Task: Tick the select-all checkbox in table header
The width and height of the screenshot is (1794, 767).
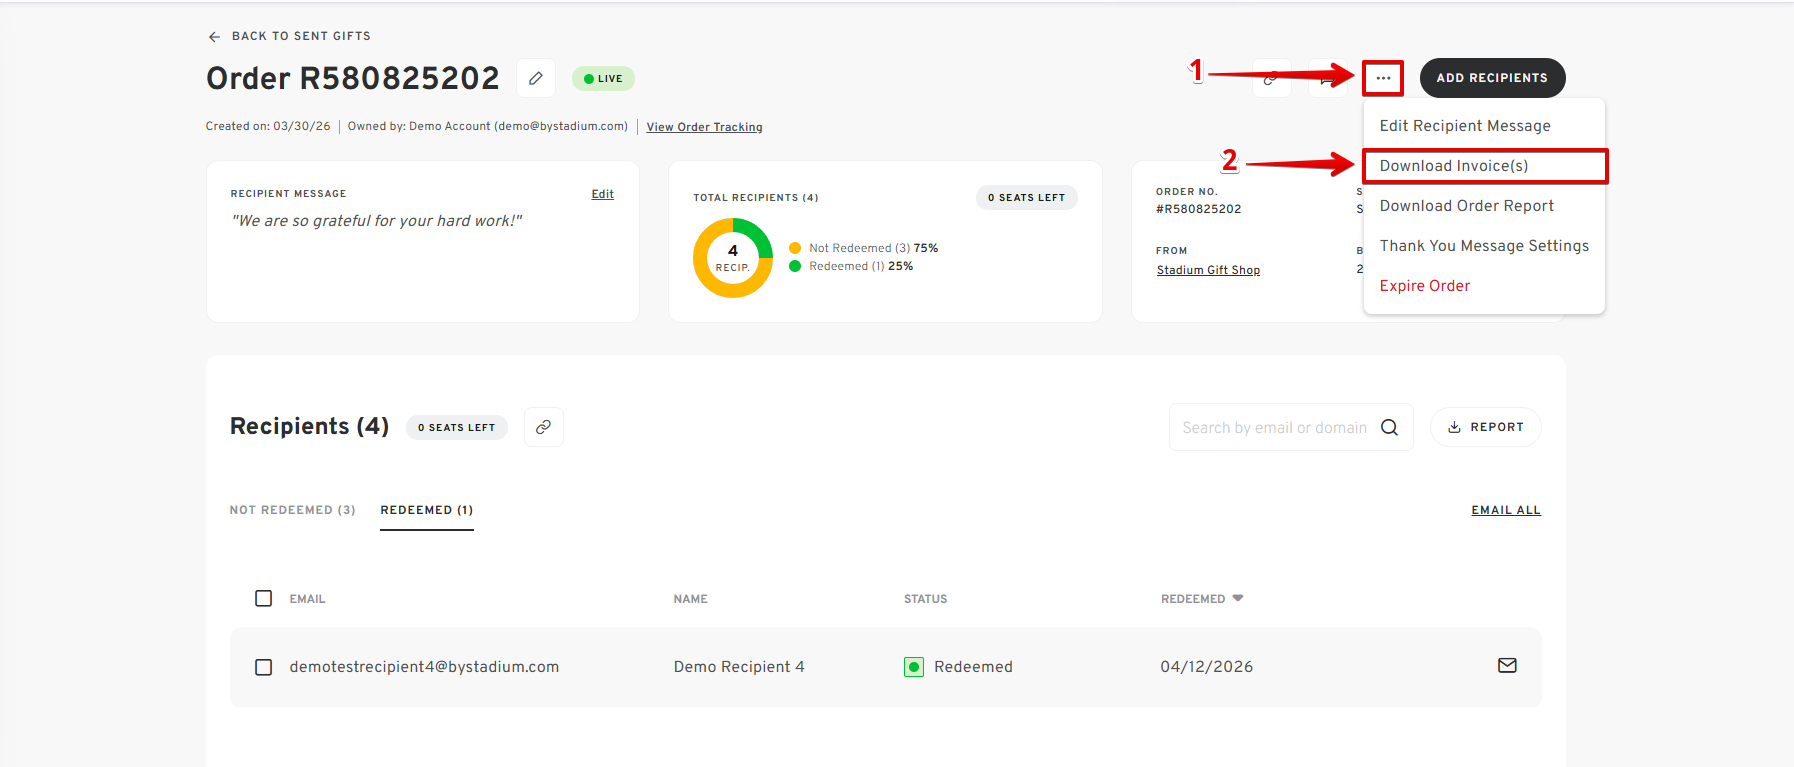Action: [x=263, y=598]
